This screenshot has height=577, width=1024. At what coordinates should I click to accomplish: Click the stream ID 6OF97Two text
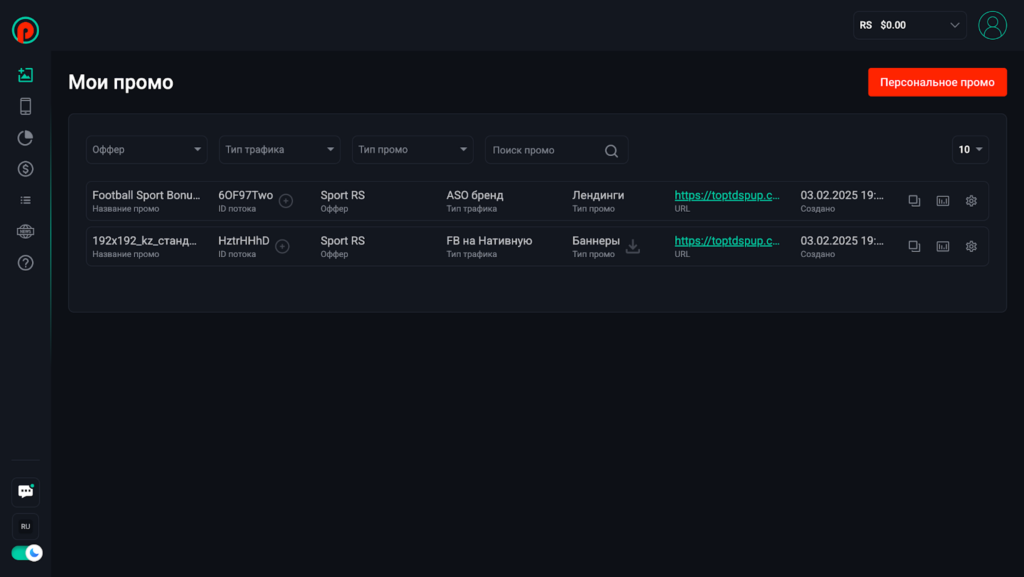click(x=246, y=195)
